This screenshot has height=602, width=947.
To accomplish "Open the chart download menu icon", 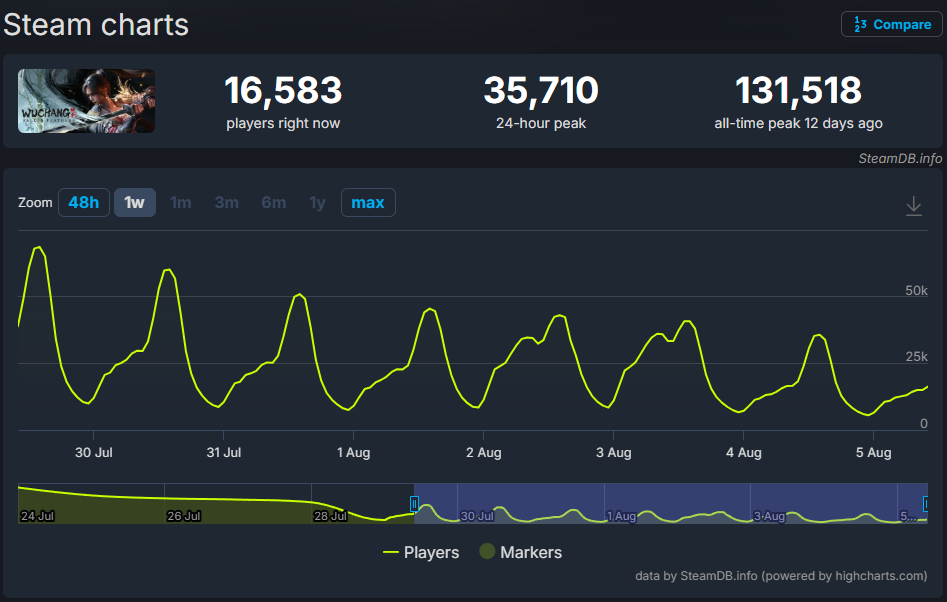I will pyautogui.click(x=913, y=205).
